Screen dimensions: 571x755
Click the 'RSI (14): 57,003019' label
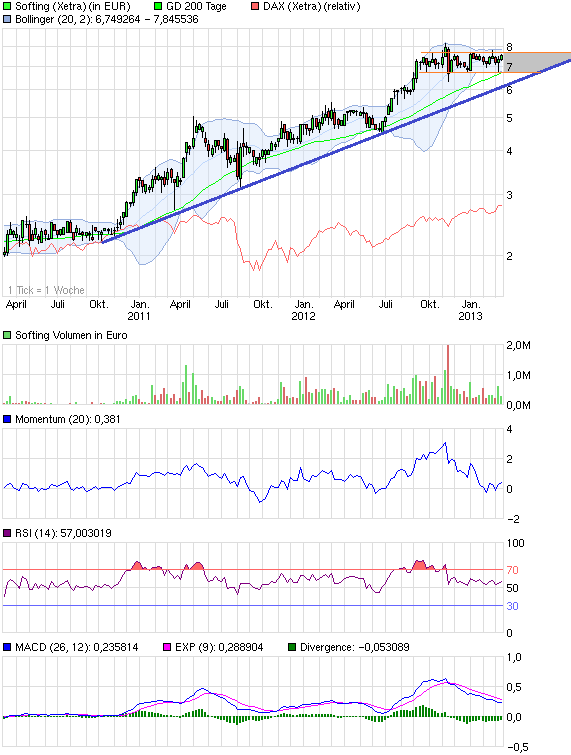coord(63,533)
